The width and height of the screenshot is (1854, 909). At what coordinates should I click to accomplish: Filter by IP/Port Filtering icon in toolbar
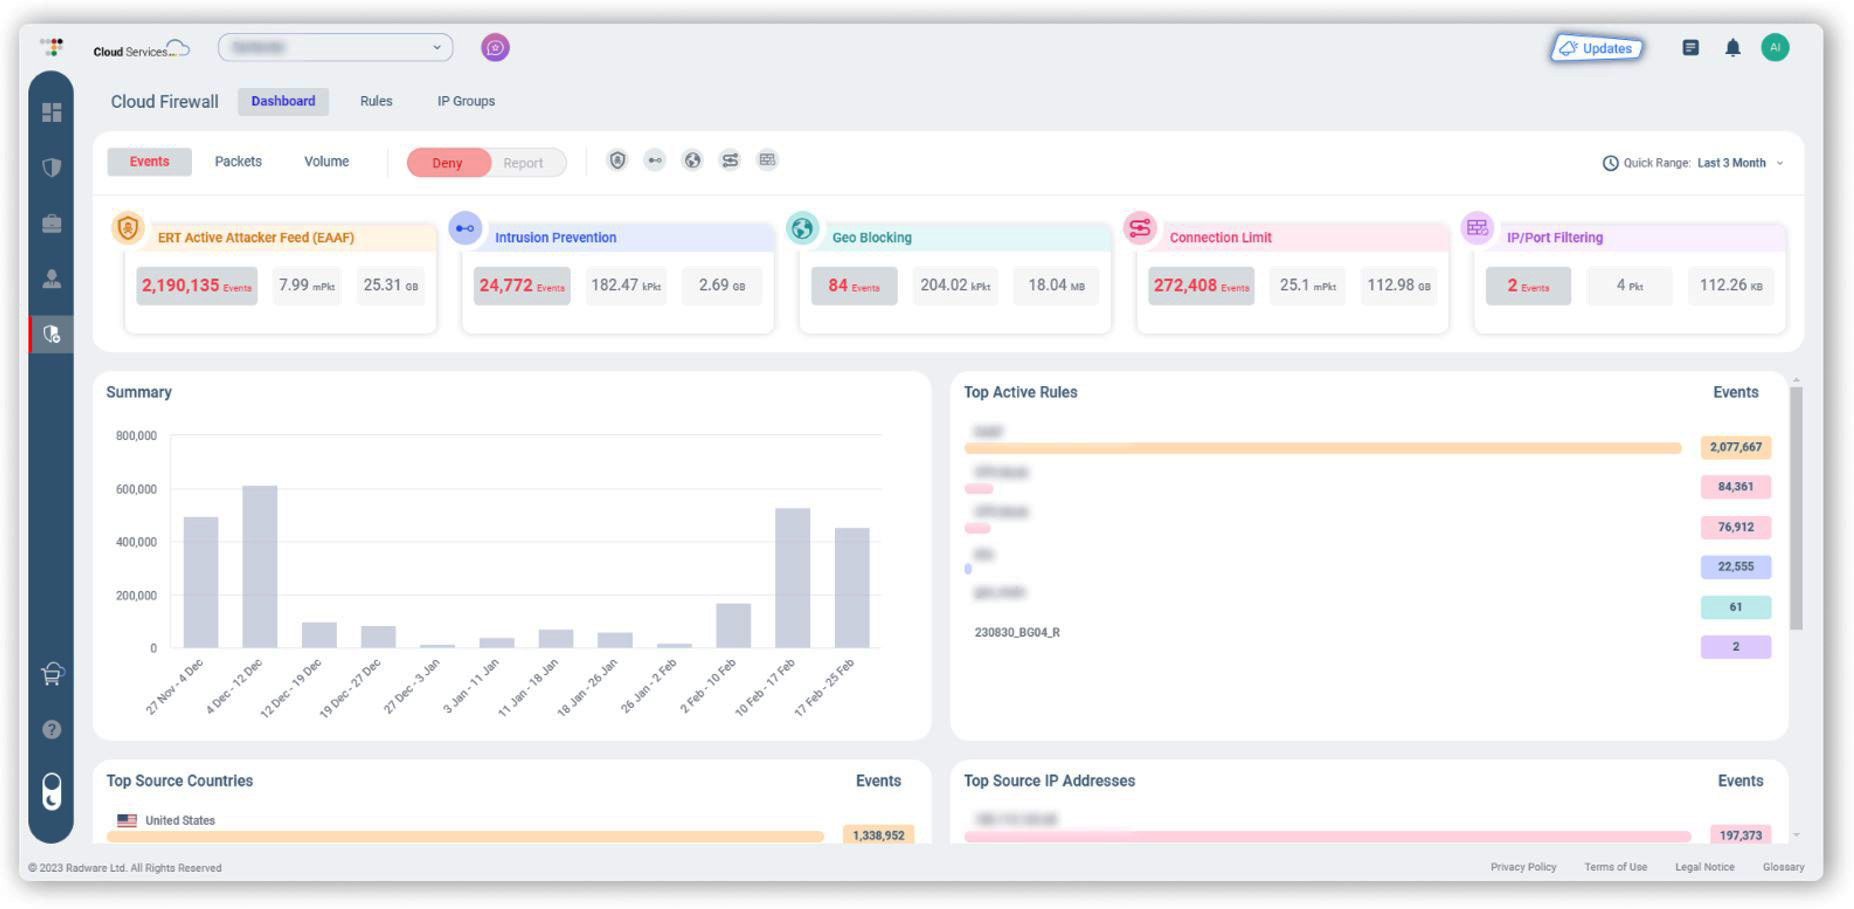point(767,160)
